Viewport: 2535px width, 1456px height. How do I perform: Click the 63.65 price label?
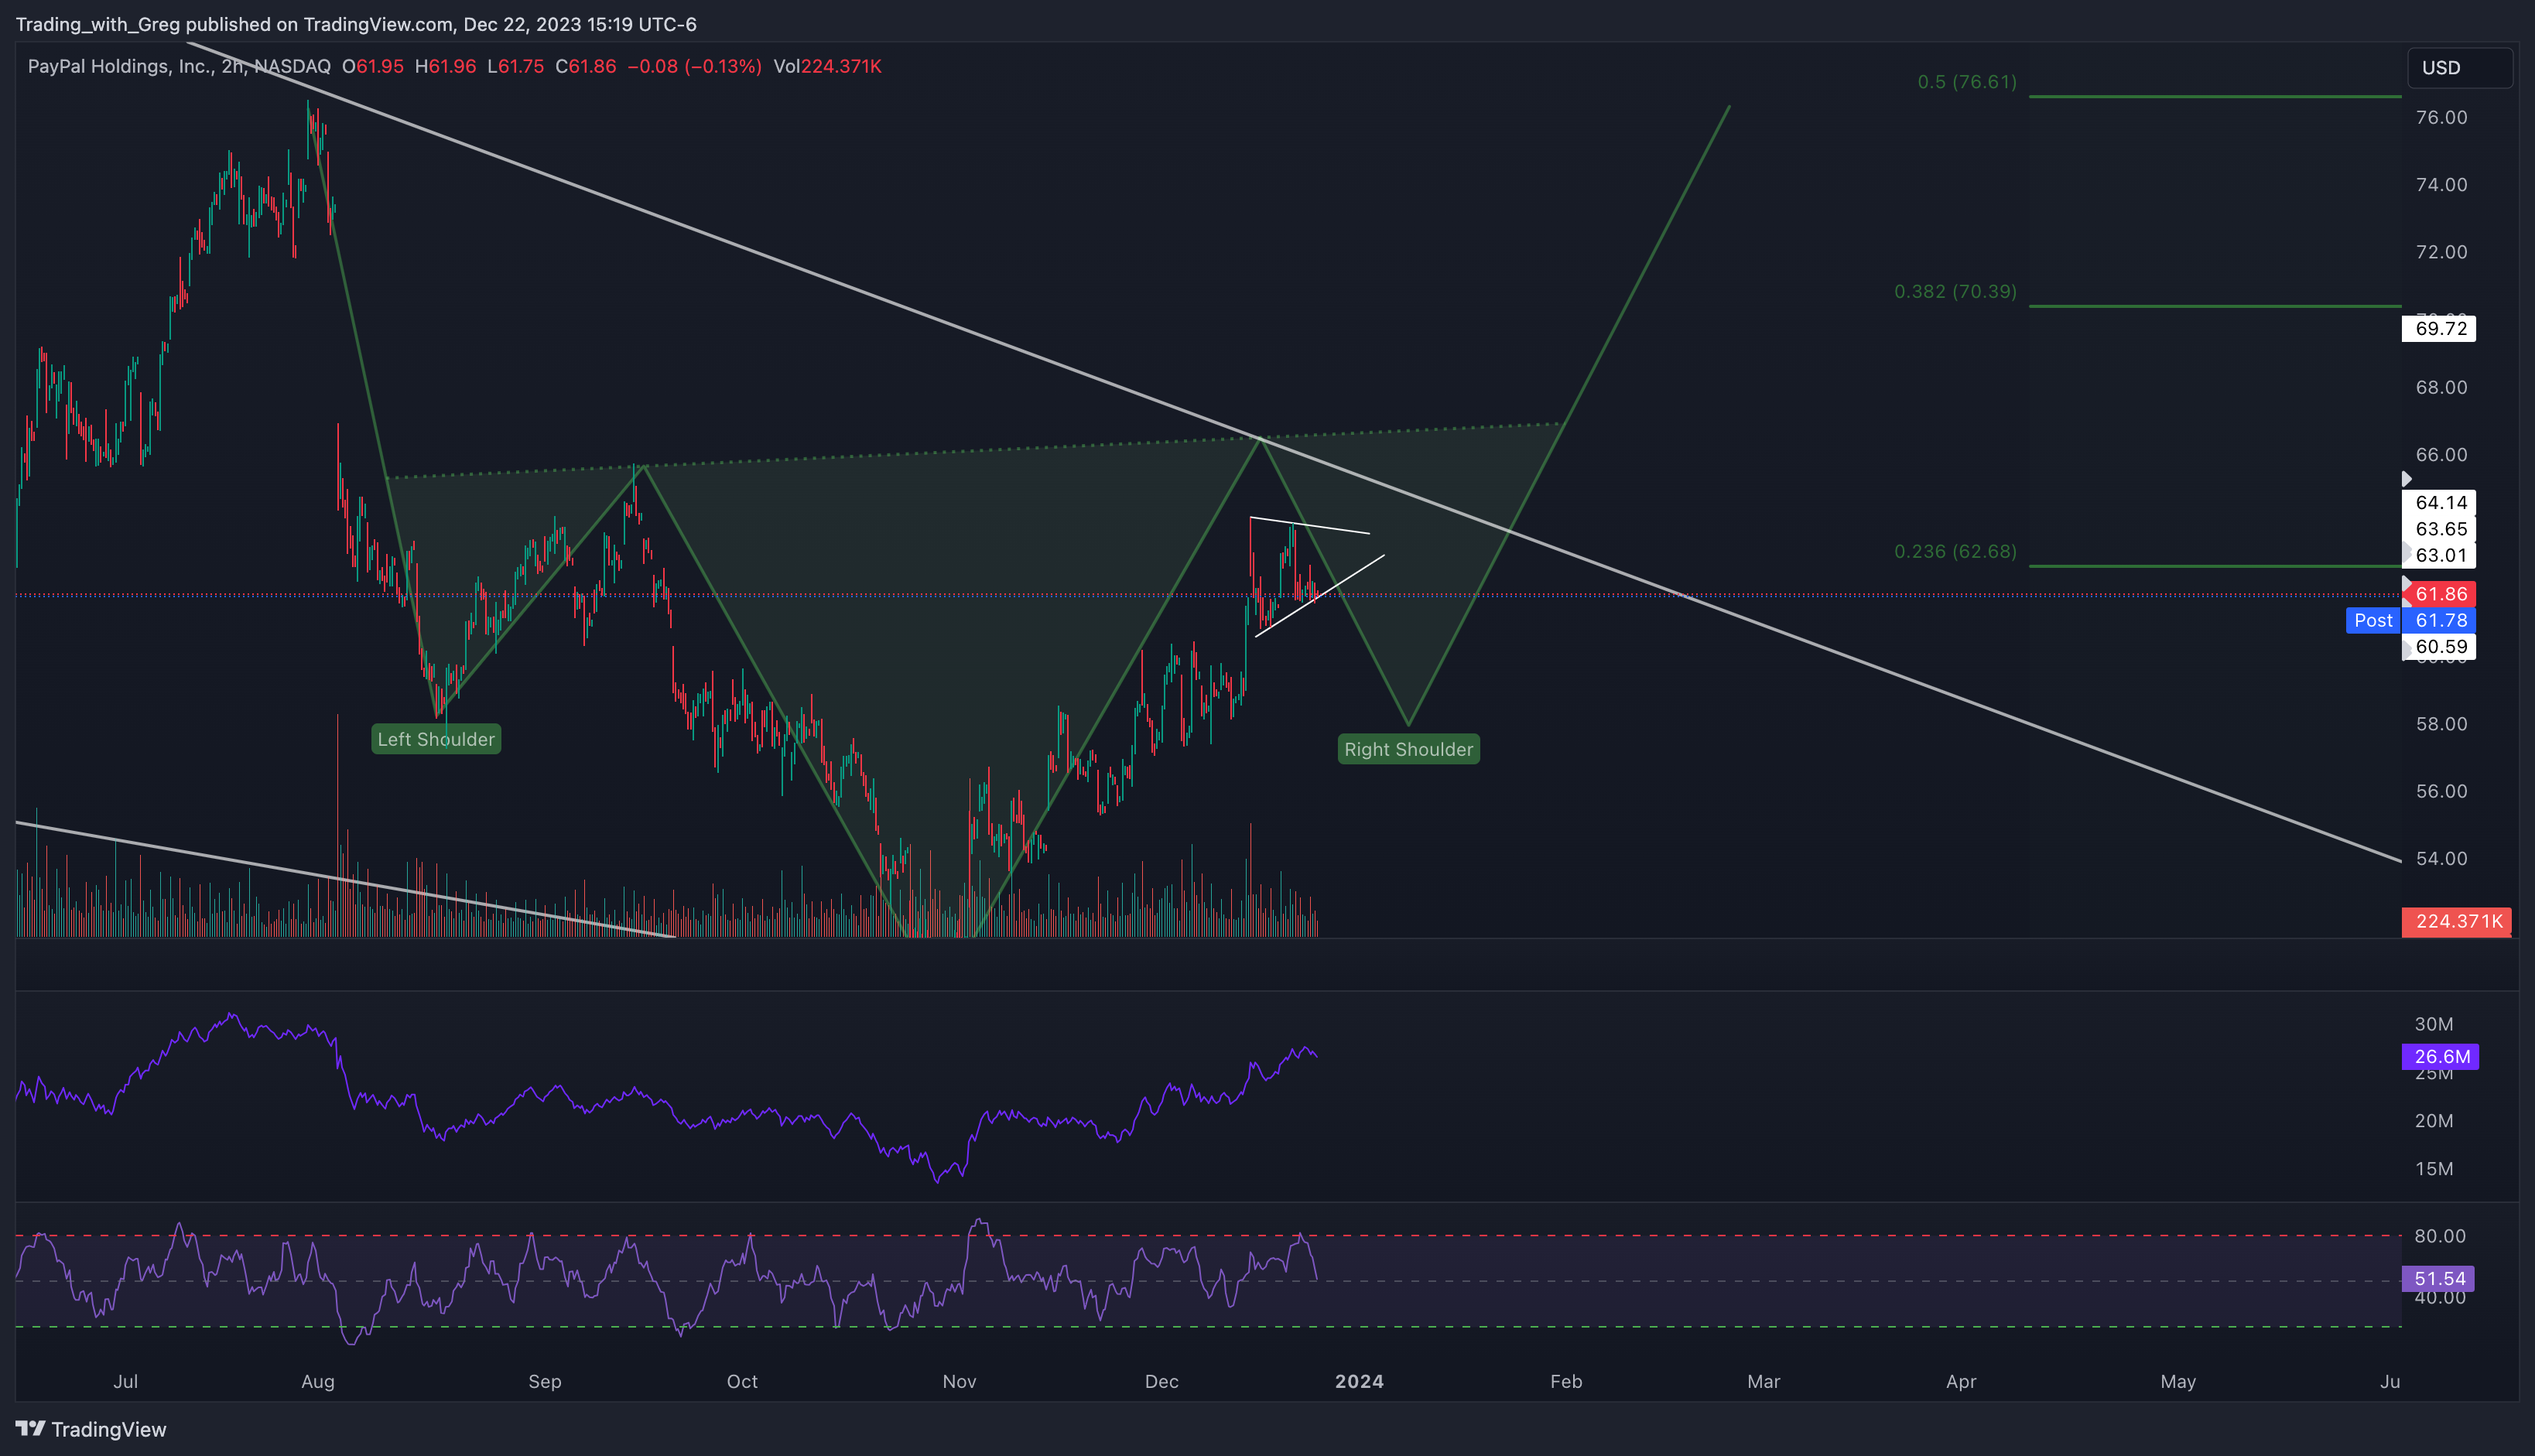(2439, 529)
